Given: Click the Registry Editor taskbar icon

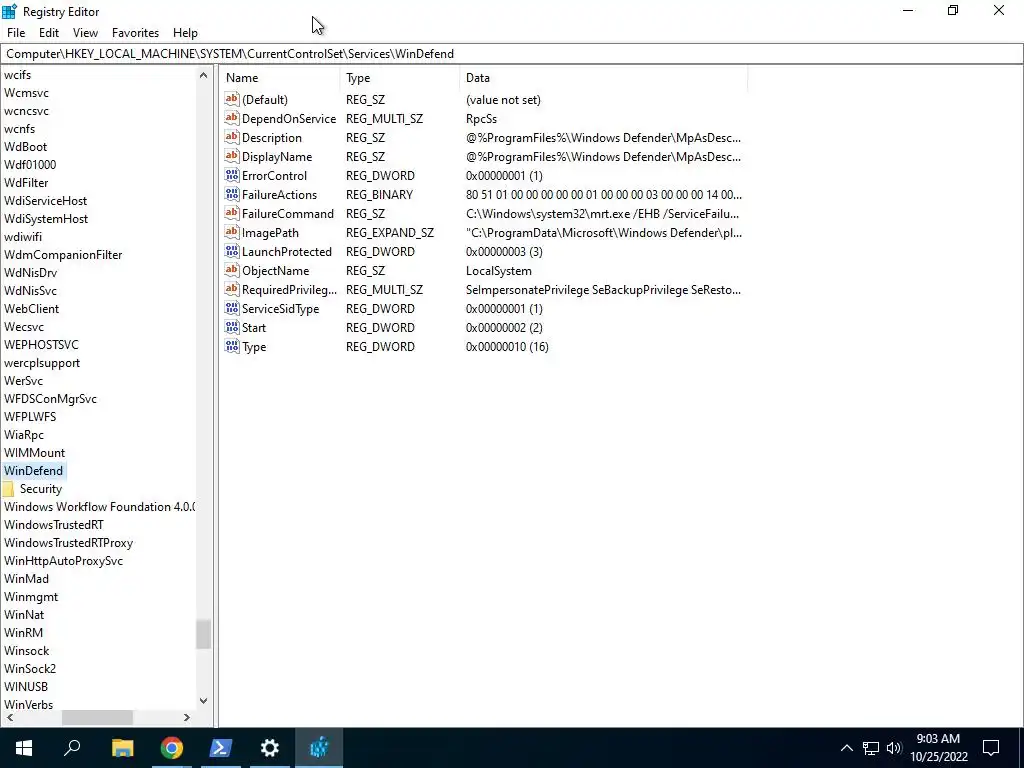Looking at the screenshot, I should point(319,748).
